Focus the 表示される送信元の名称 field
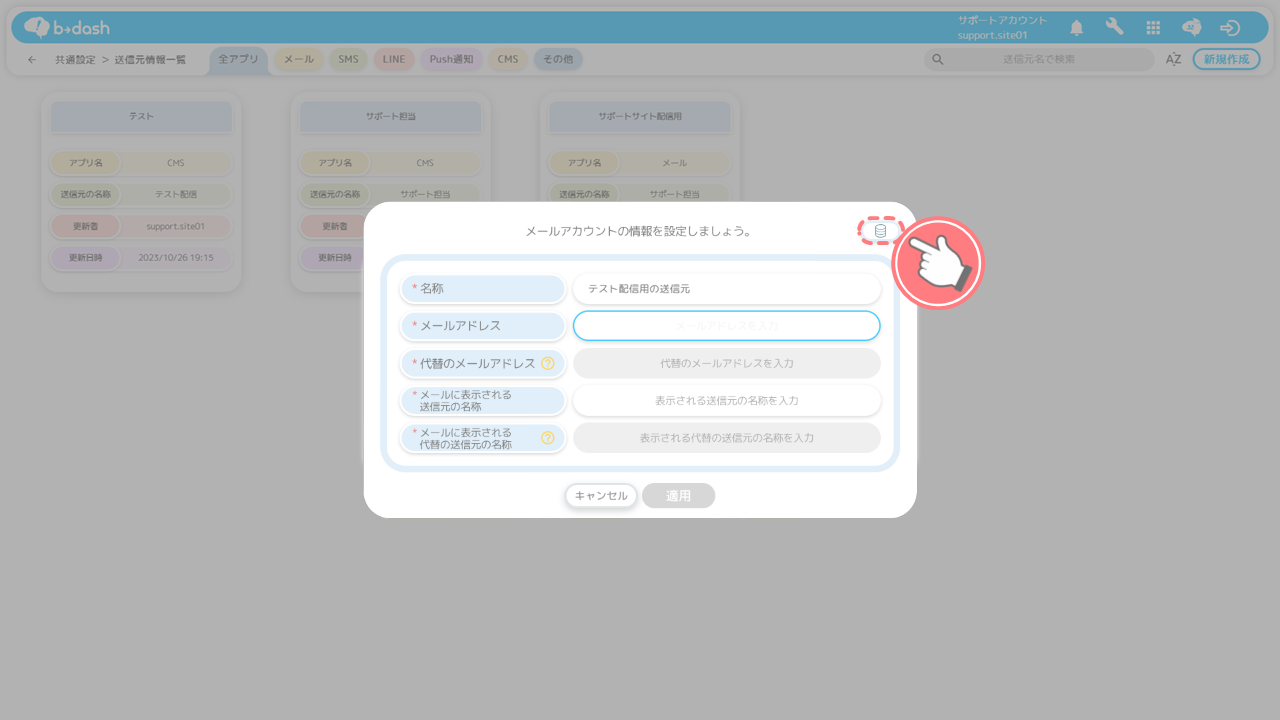 tap(727, 400)
